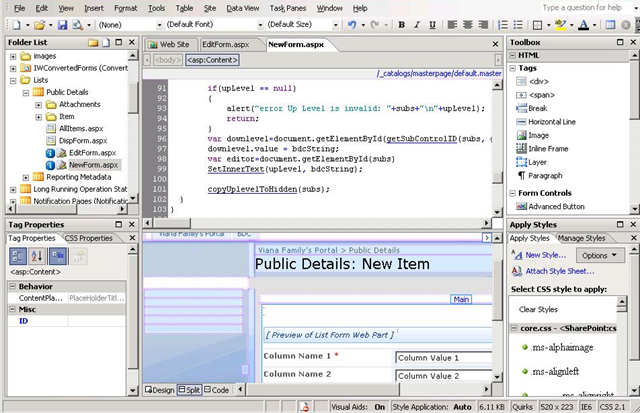
Task: Open the Options dropdown in Apply Styles
Action: 598,256
